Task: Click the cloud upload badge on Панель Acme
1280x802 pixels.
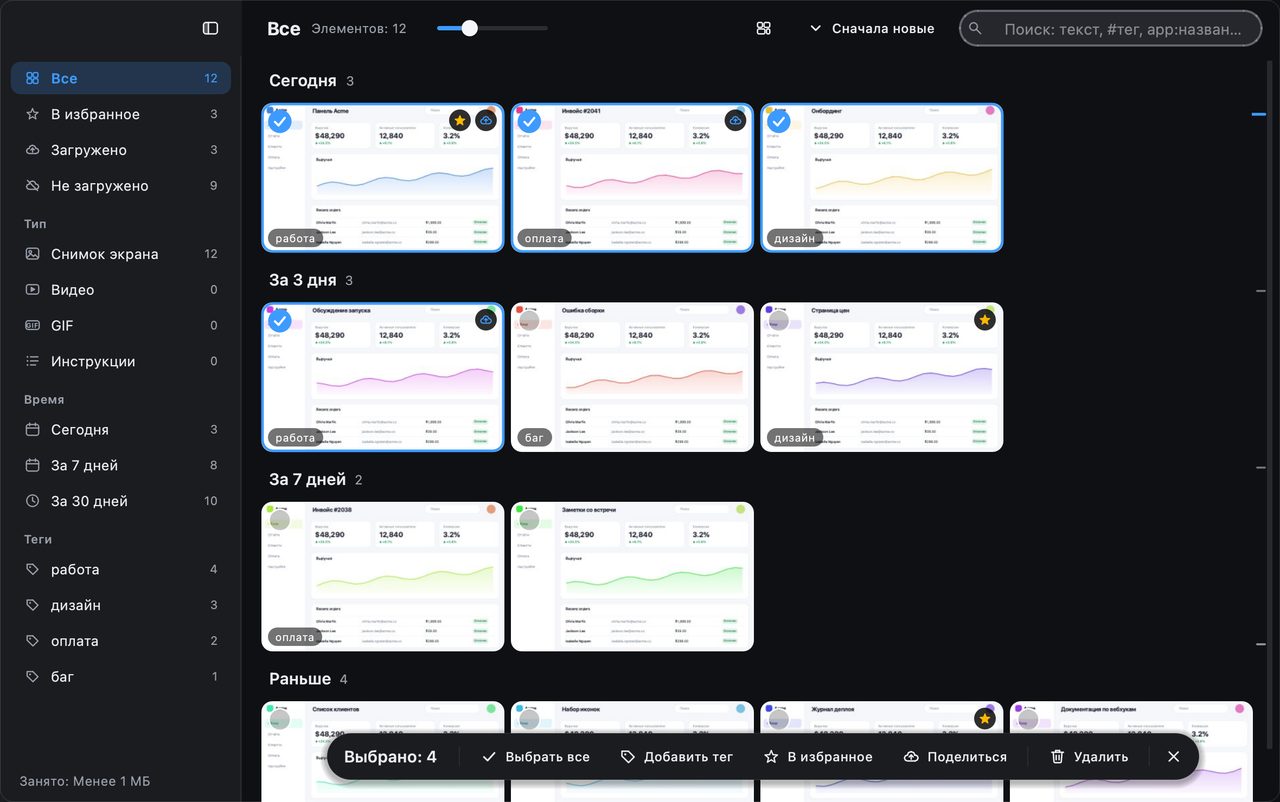Action: [x=486, y=121]
